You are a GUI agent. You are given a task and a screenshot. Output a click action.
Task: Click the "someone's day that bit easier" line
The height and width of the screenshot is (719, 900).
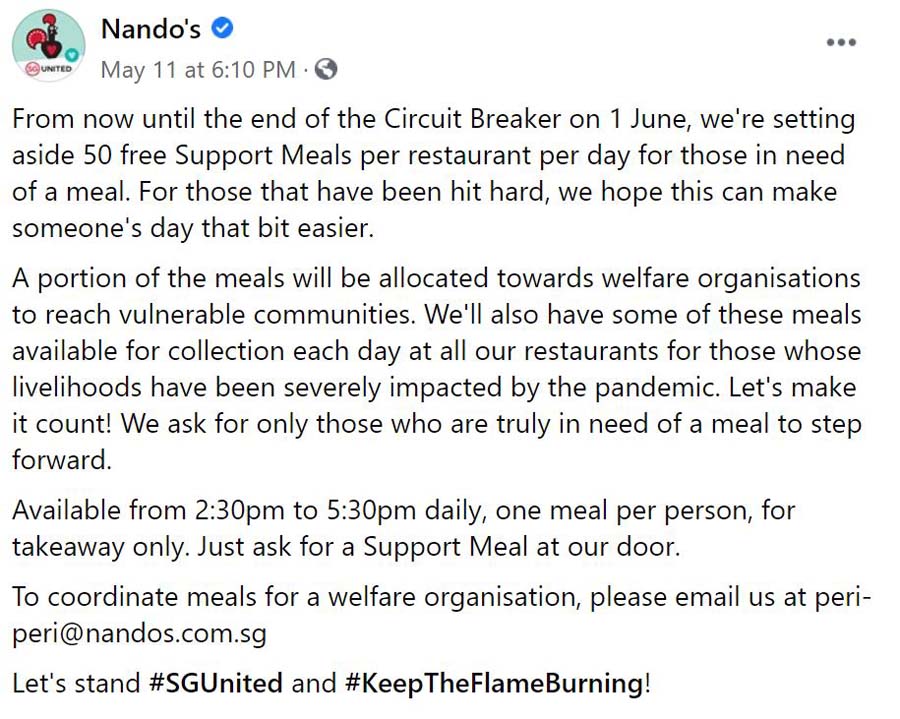192,227
